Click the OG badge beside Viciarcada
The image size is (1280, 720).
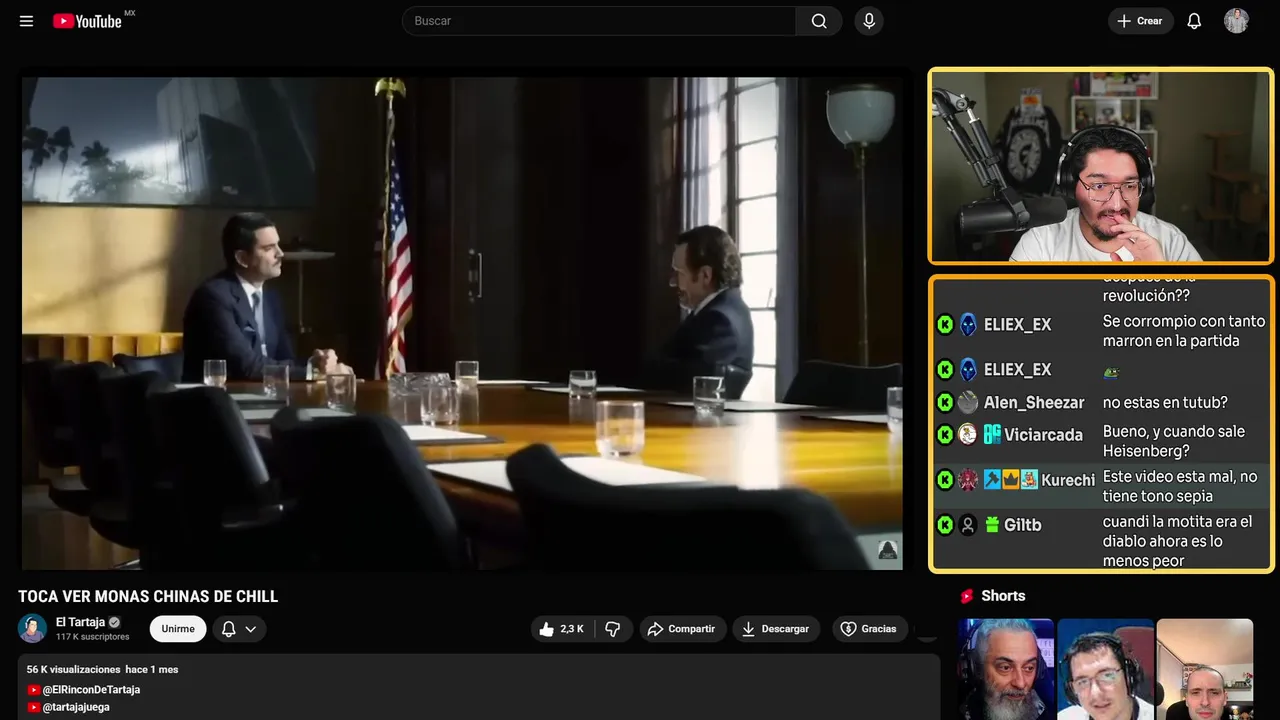point(992,435)
